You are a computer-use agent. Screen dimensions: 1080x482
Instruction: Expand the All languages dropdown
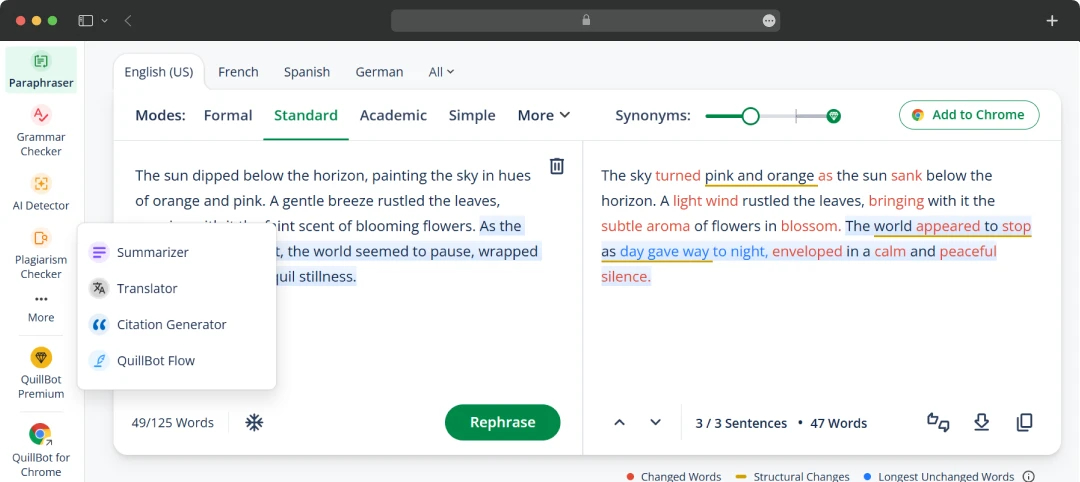(441, 72)
